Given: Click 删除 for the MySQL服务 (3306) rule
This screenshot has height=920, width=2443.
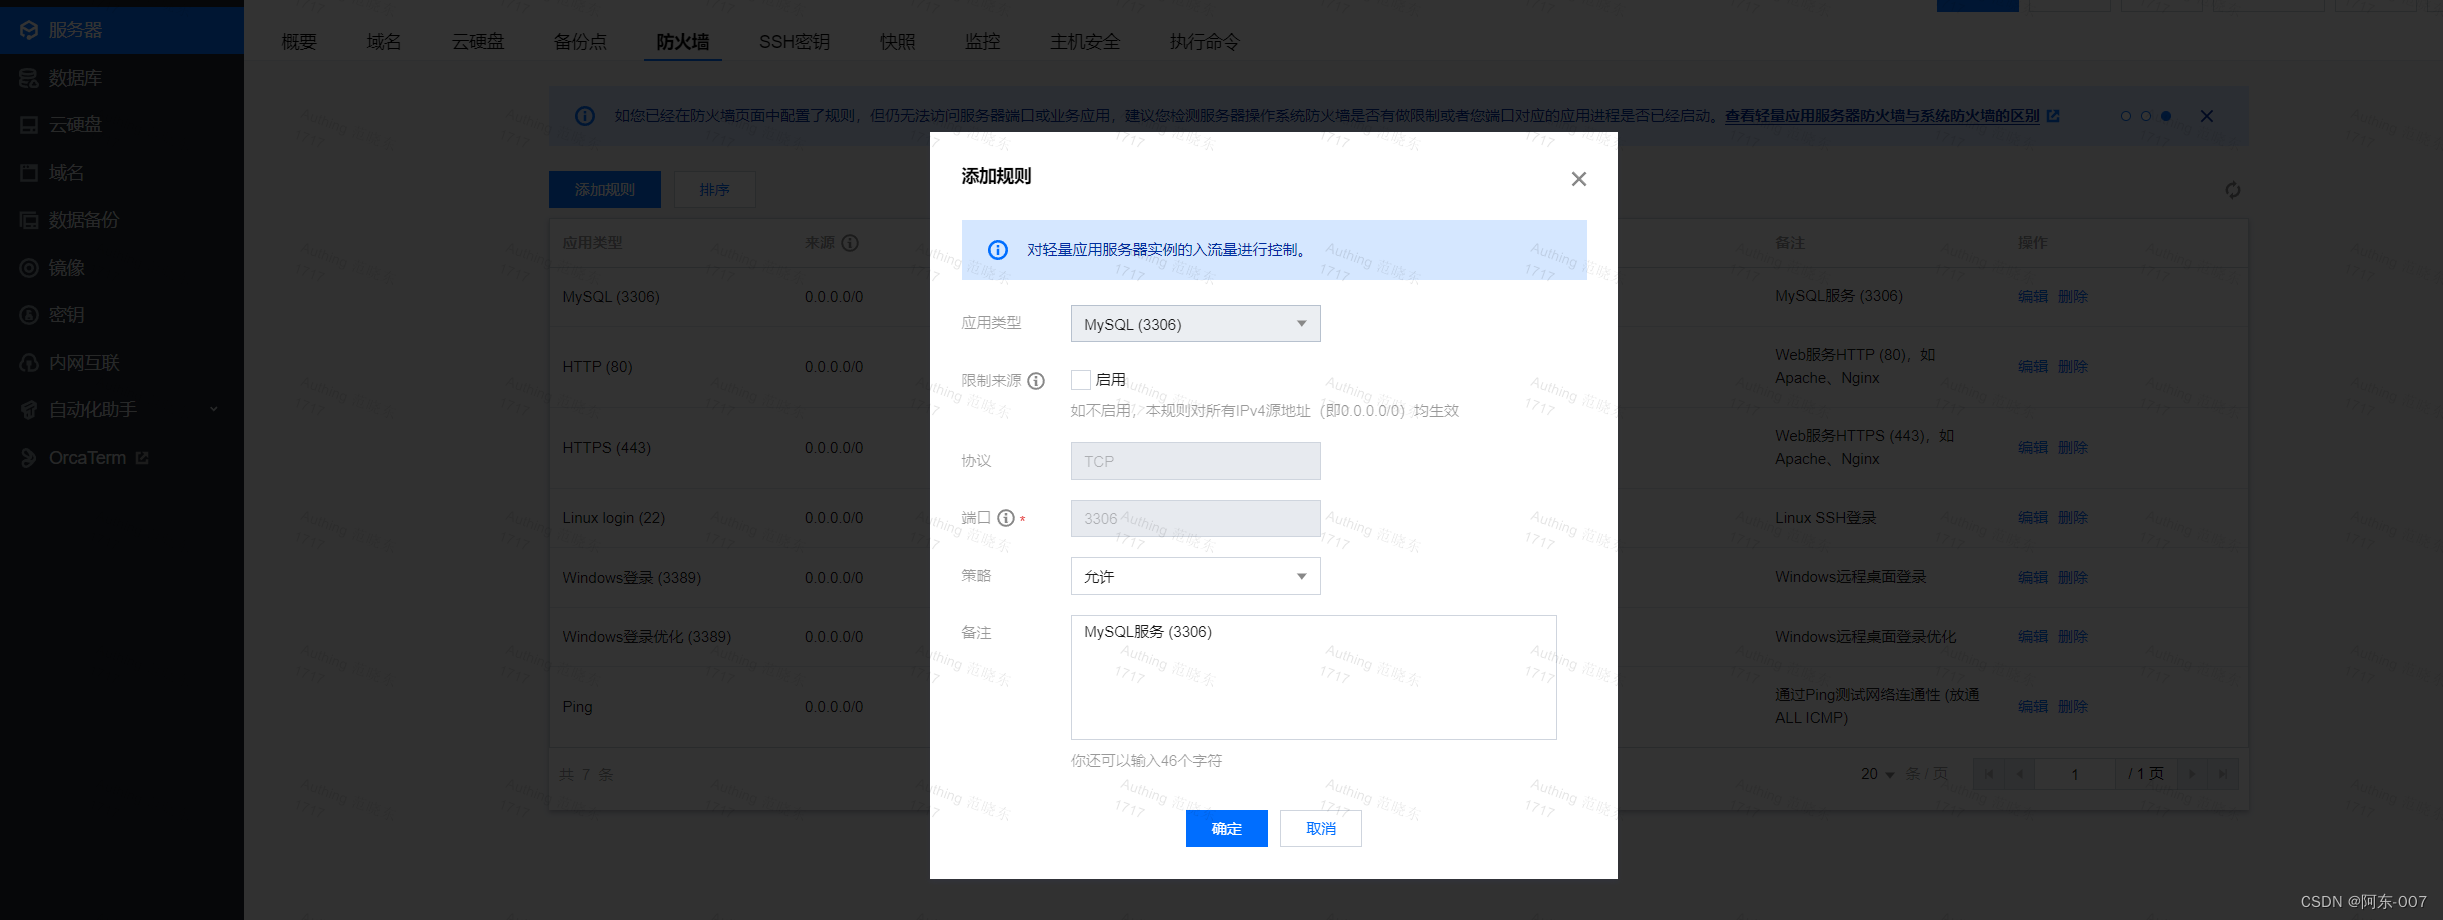Looking at the screenshot, I should pyautogui.click(x=2073, y=297).
